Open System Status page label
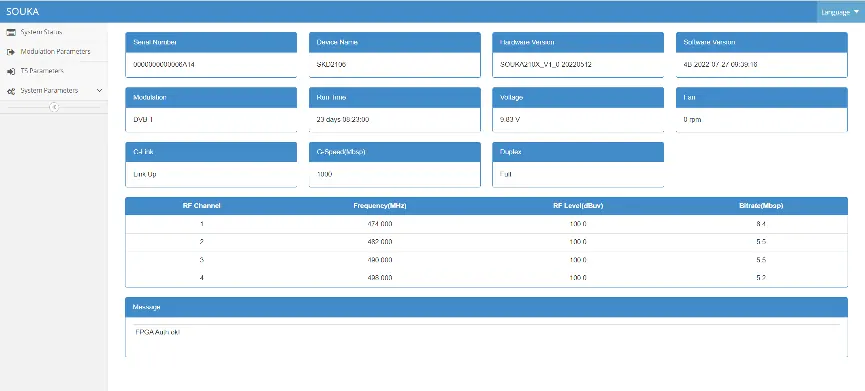 click(41, 32)
